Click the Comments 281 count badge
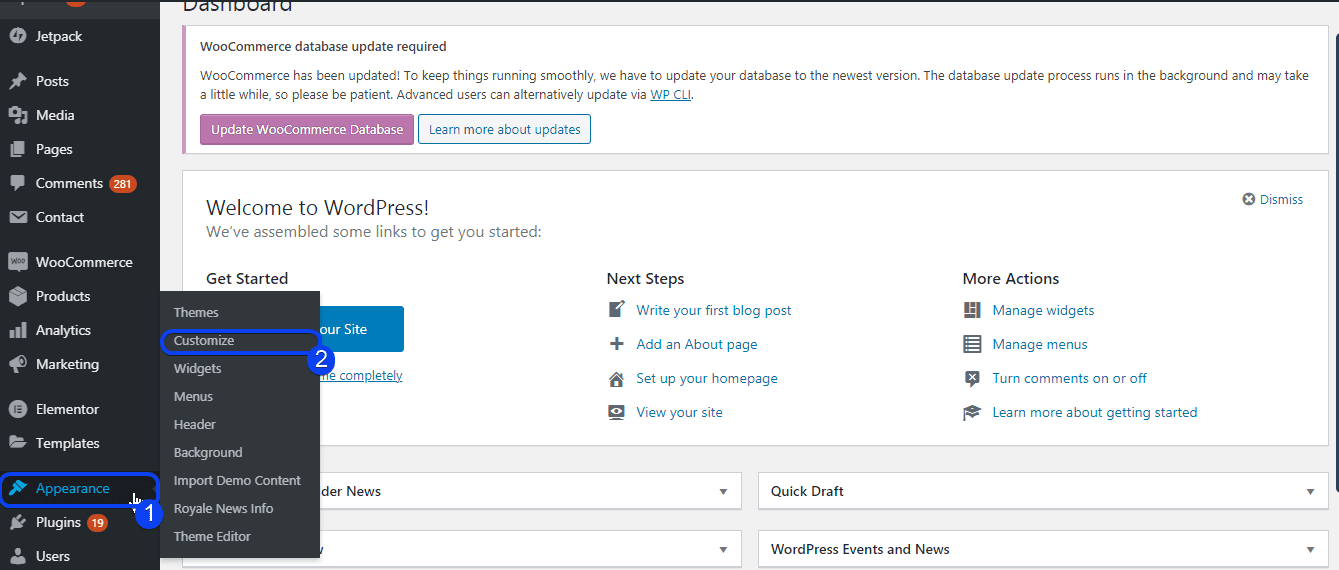This screenshot has width=1339, height=570. 123,183
